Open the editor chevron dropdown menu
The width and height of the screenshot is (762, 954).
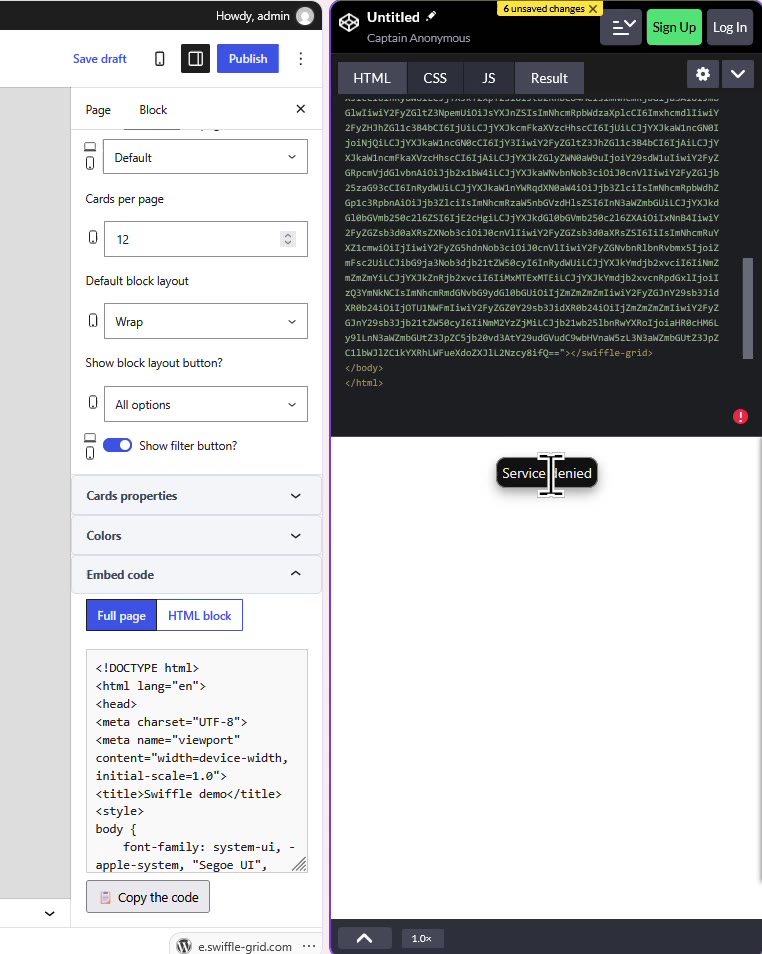(x=738, y=74)
